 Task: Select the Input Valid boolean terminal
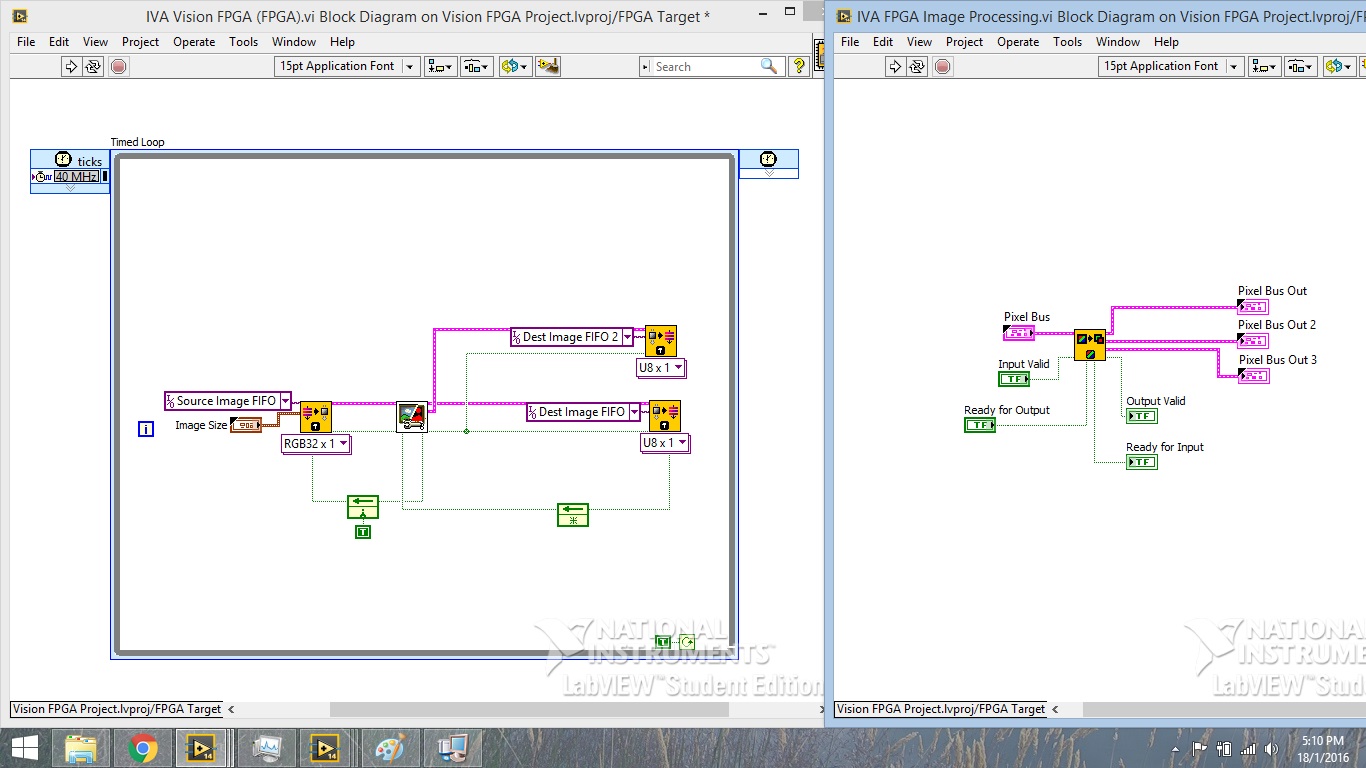pyautogui.click(x=1014, y=379)
